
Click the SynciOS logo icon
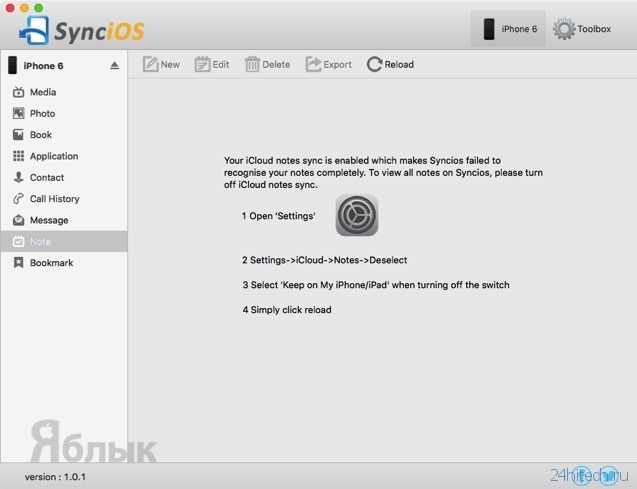pyautogui.click(x=35, y=30)
